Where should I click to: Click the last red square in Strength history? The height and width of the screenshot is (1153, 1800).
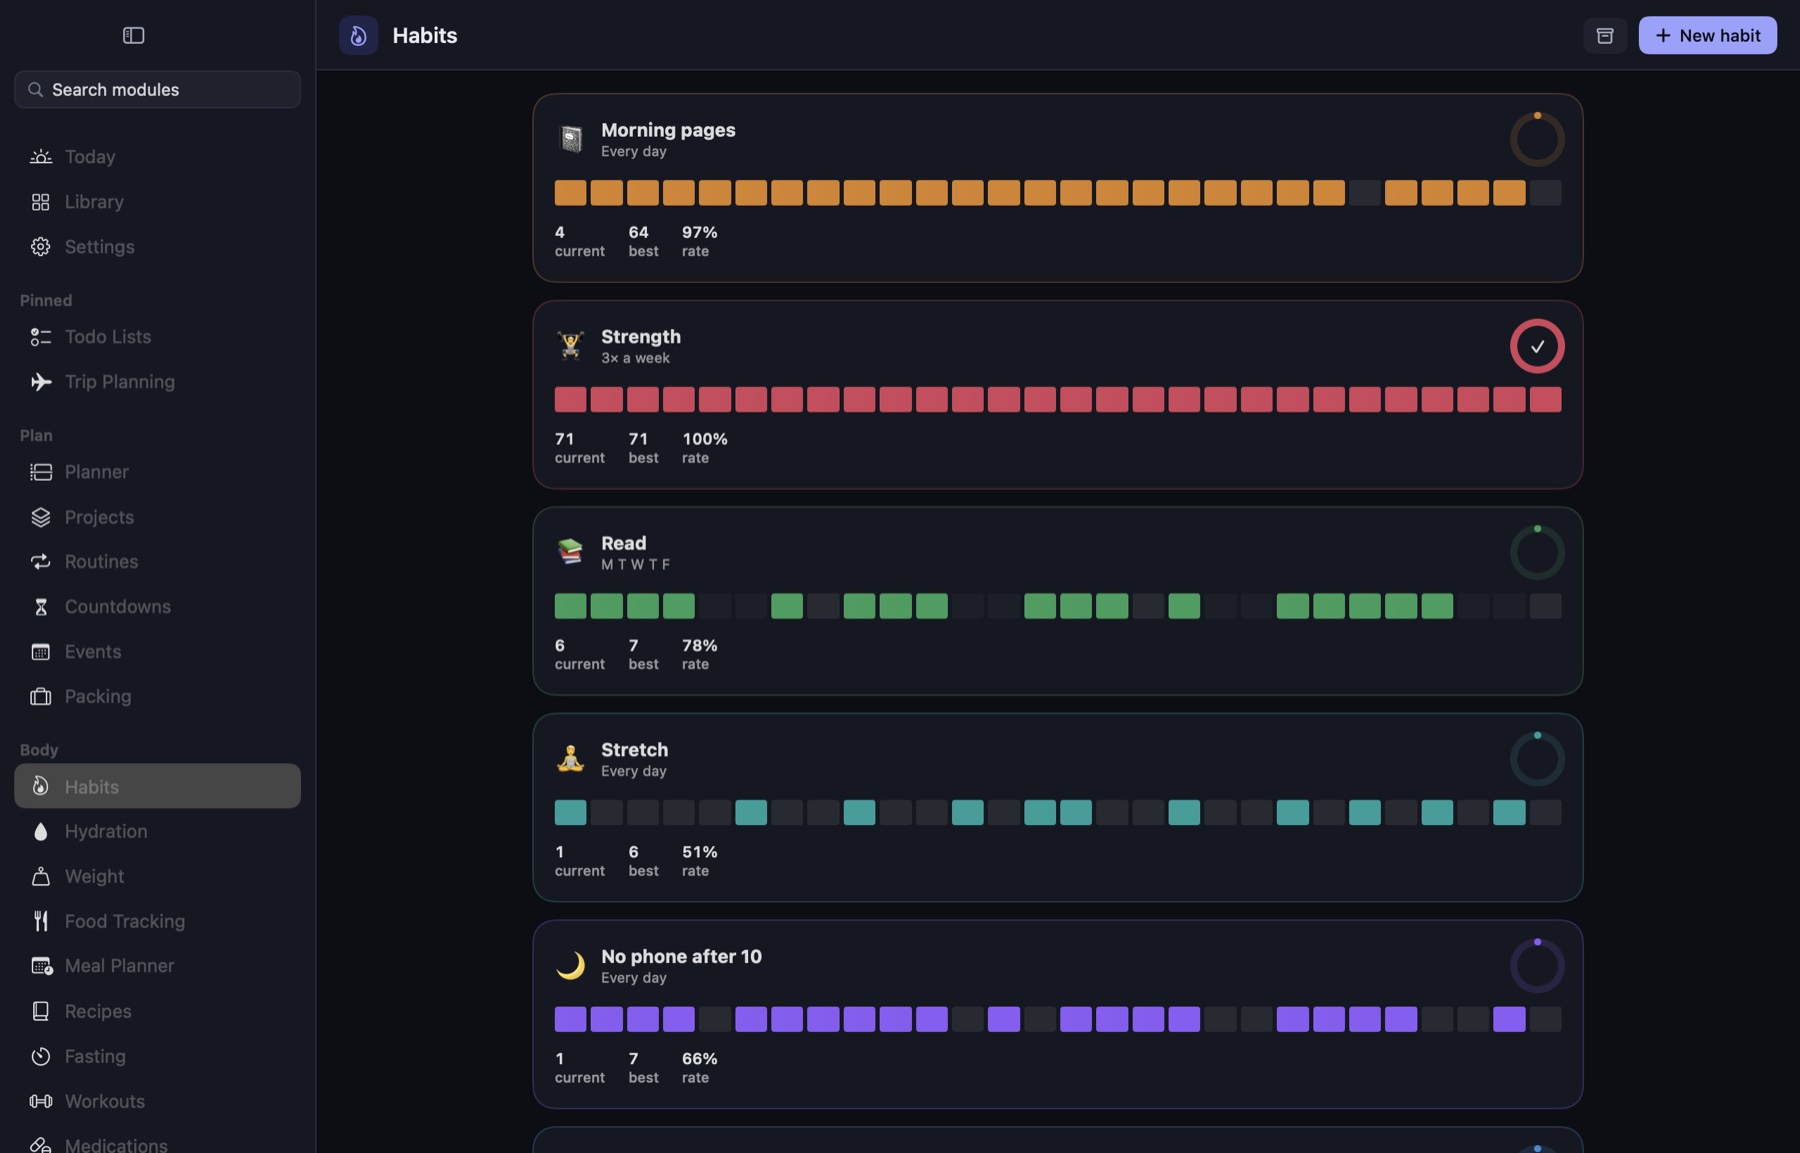pyautogui.click(x=1545, y=400)
